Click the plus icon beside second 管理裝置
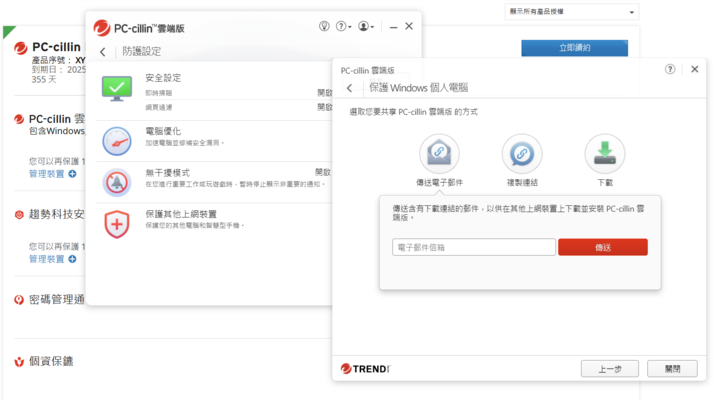 72,259
